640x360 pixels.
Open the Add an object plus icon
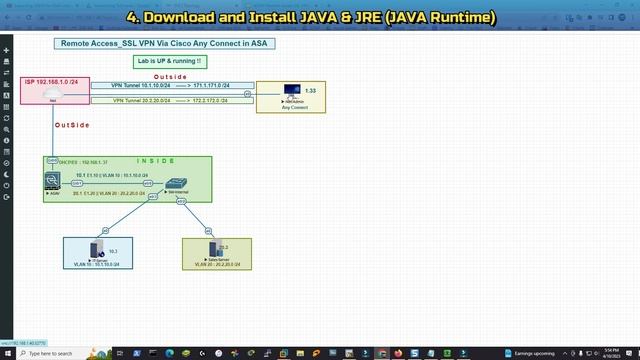(x=6, y=50)
